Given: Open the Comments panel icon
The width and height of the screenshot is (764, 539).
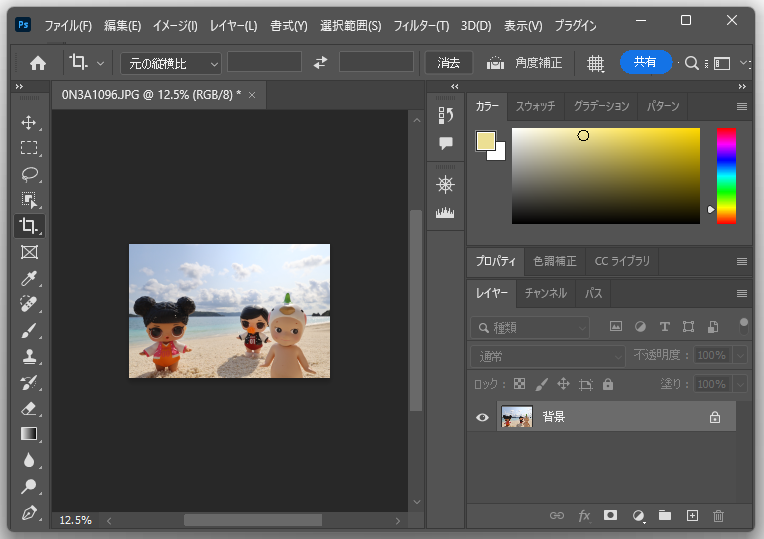Looking at the screenshot, I should pyautogui.click(x=445, y=143).
